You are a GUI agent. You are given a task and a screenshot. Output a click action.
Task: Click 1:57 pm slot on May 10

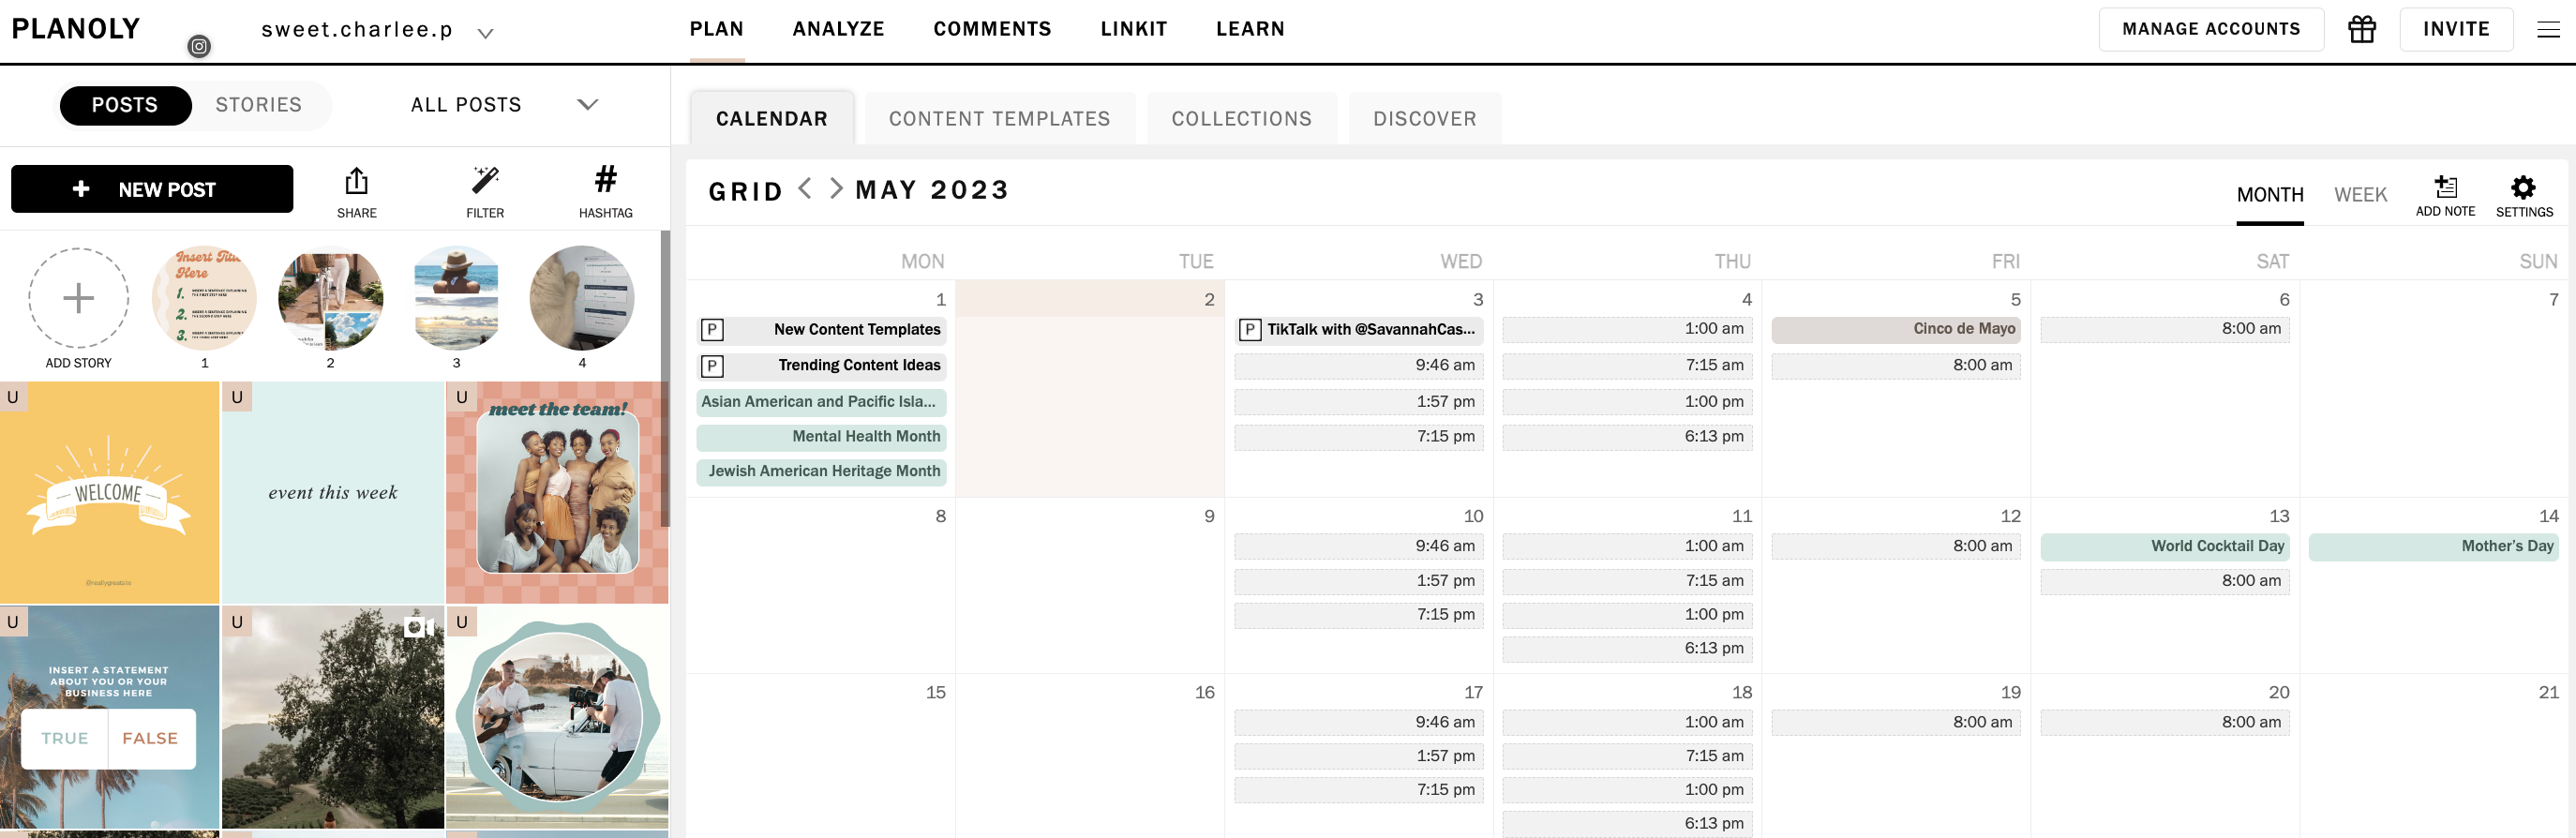[x=1358, y=581]
